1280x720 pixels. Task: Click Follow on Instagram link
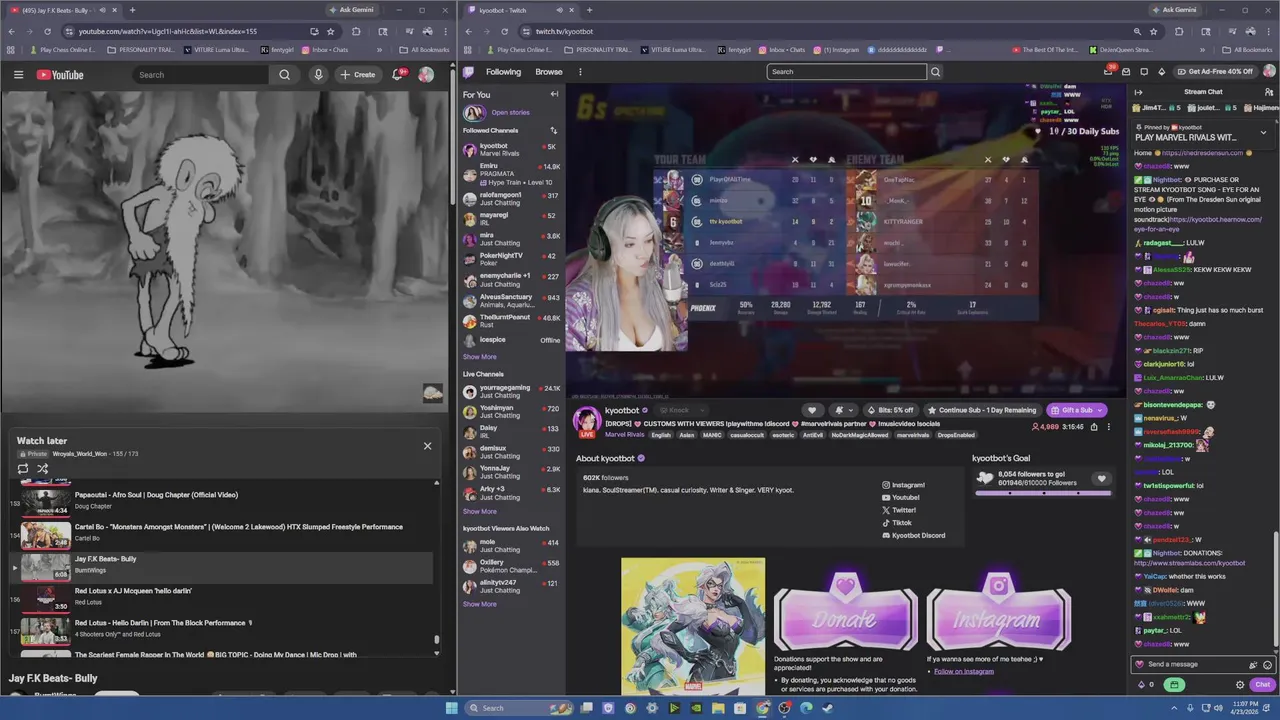(964, 671)
